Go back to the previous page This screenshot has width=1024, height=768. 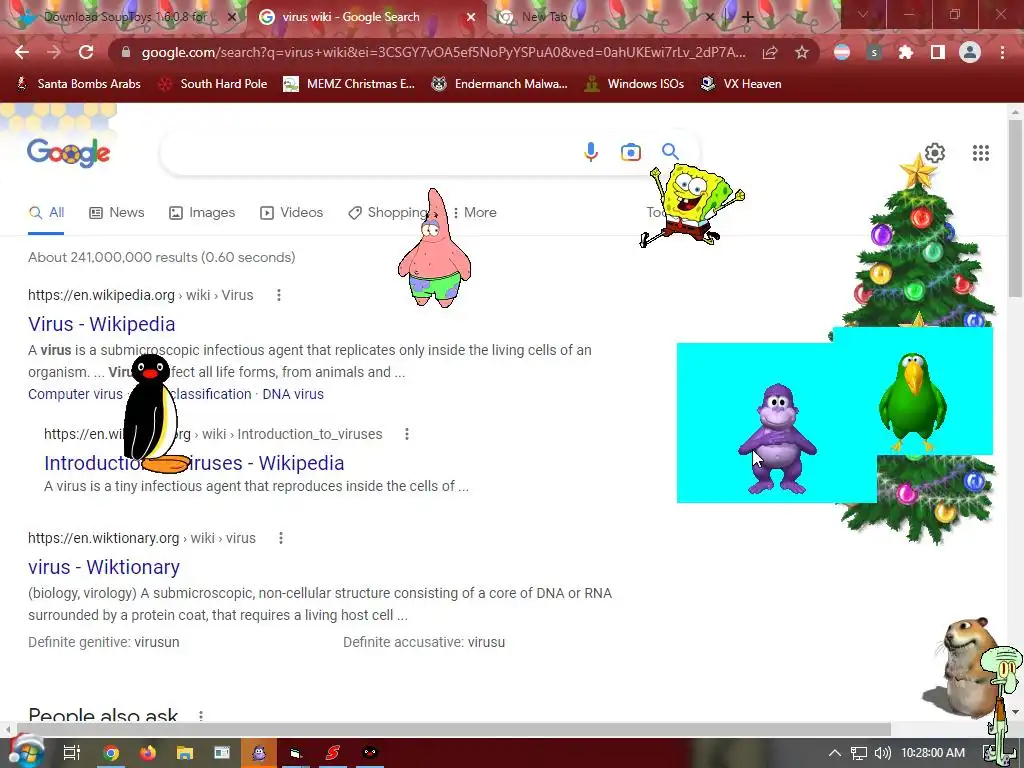[22, 52]
